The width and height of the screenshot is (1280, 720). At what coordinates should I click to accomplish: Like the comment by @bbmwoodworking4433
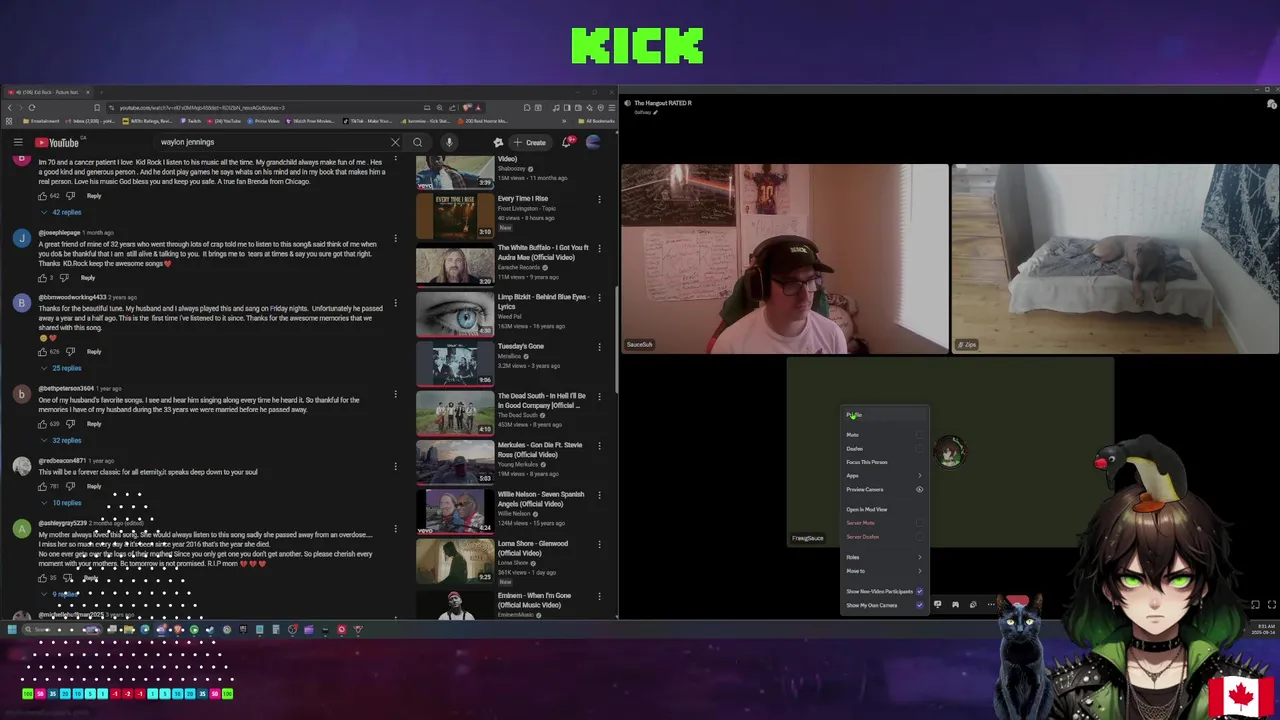(43, 352)
